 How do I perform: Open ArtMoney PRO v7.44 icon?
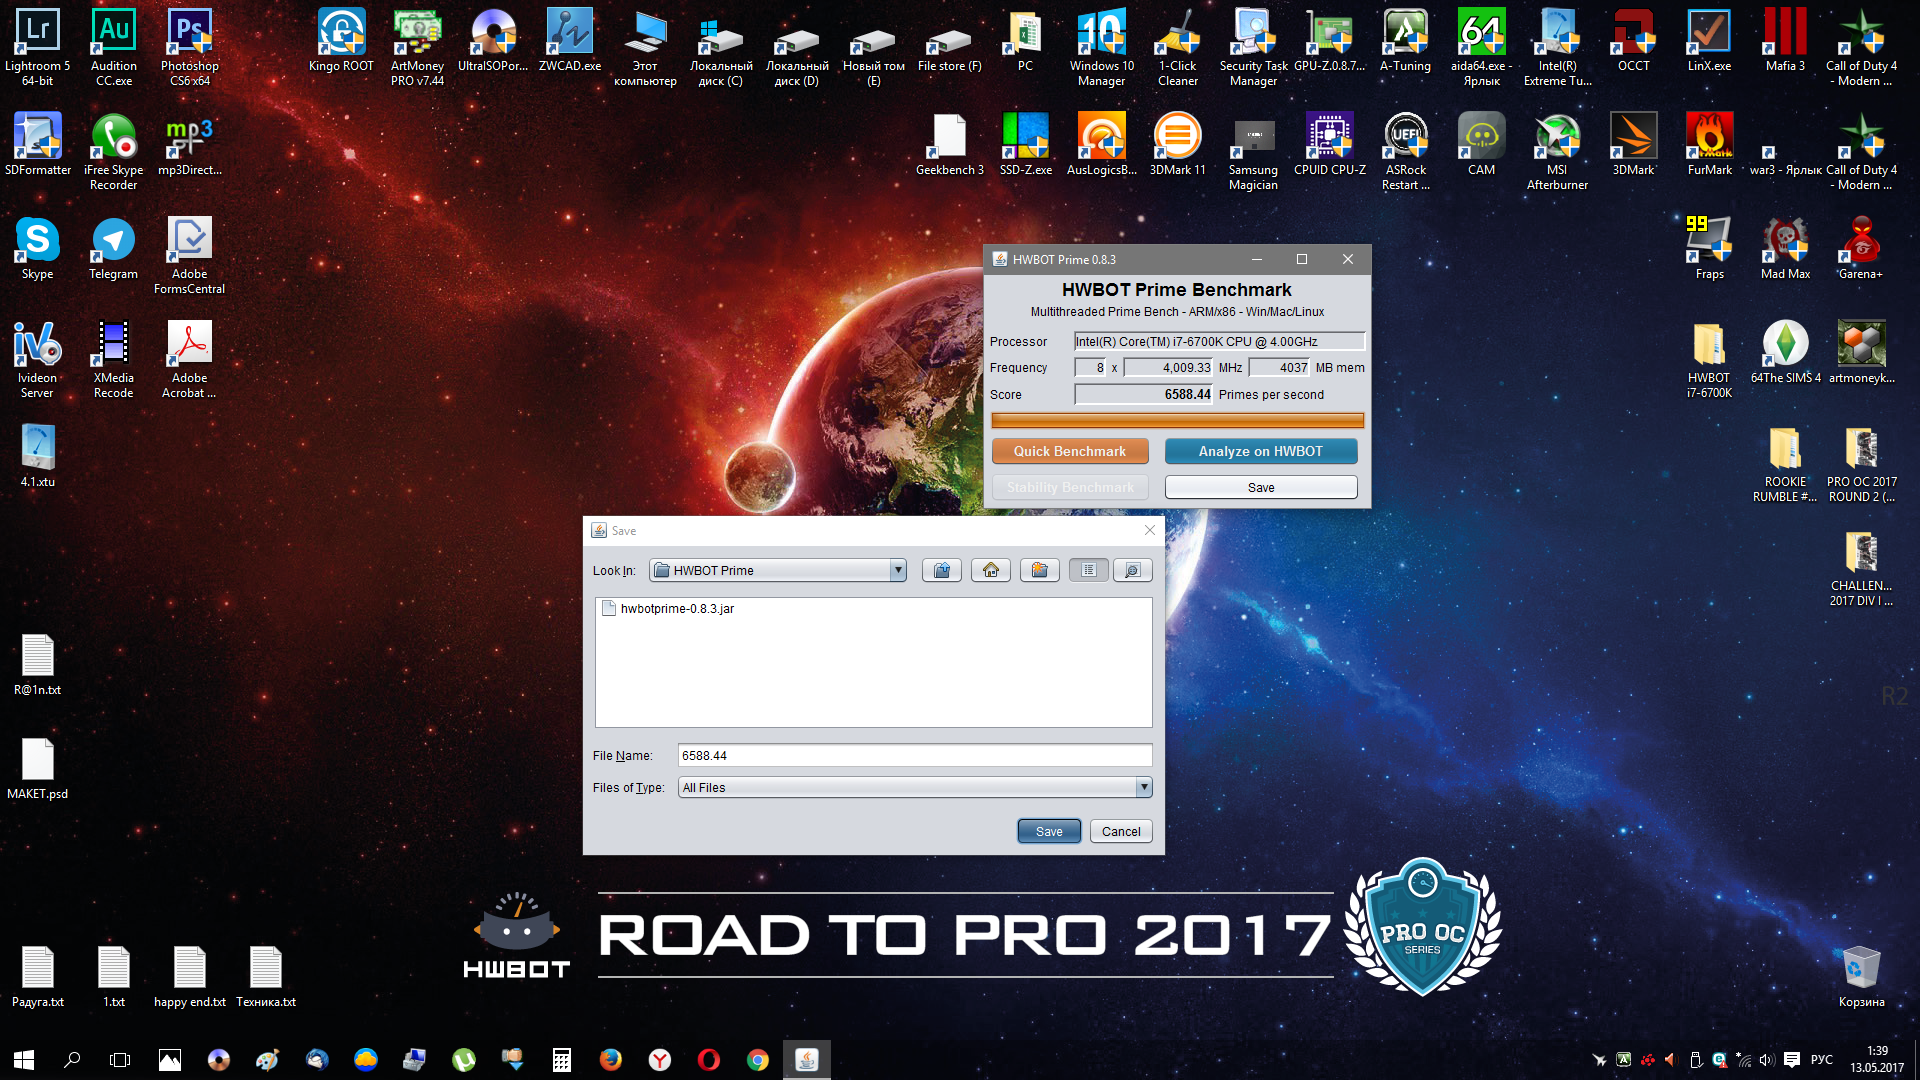click(x=417, y=46)
